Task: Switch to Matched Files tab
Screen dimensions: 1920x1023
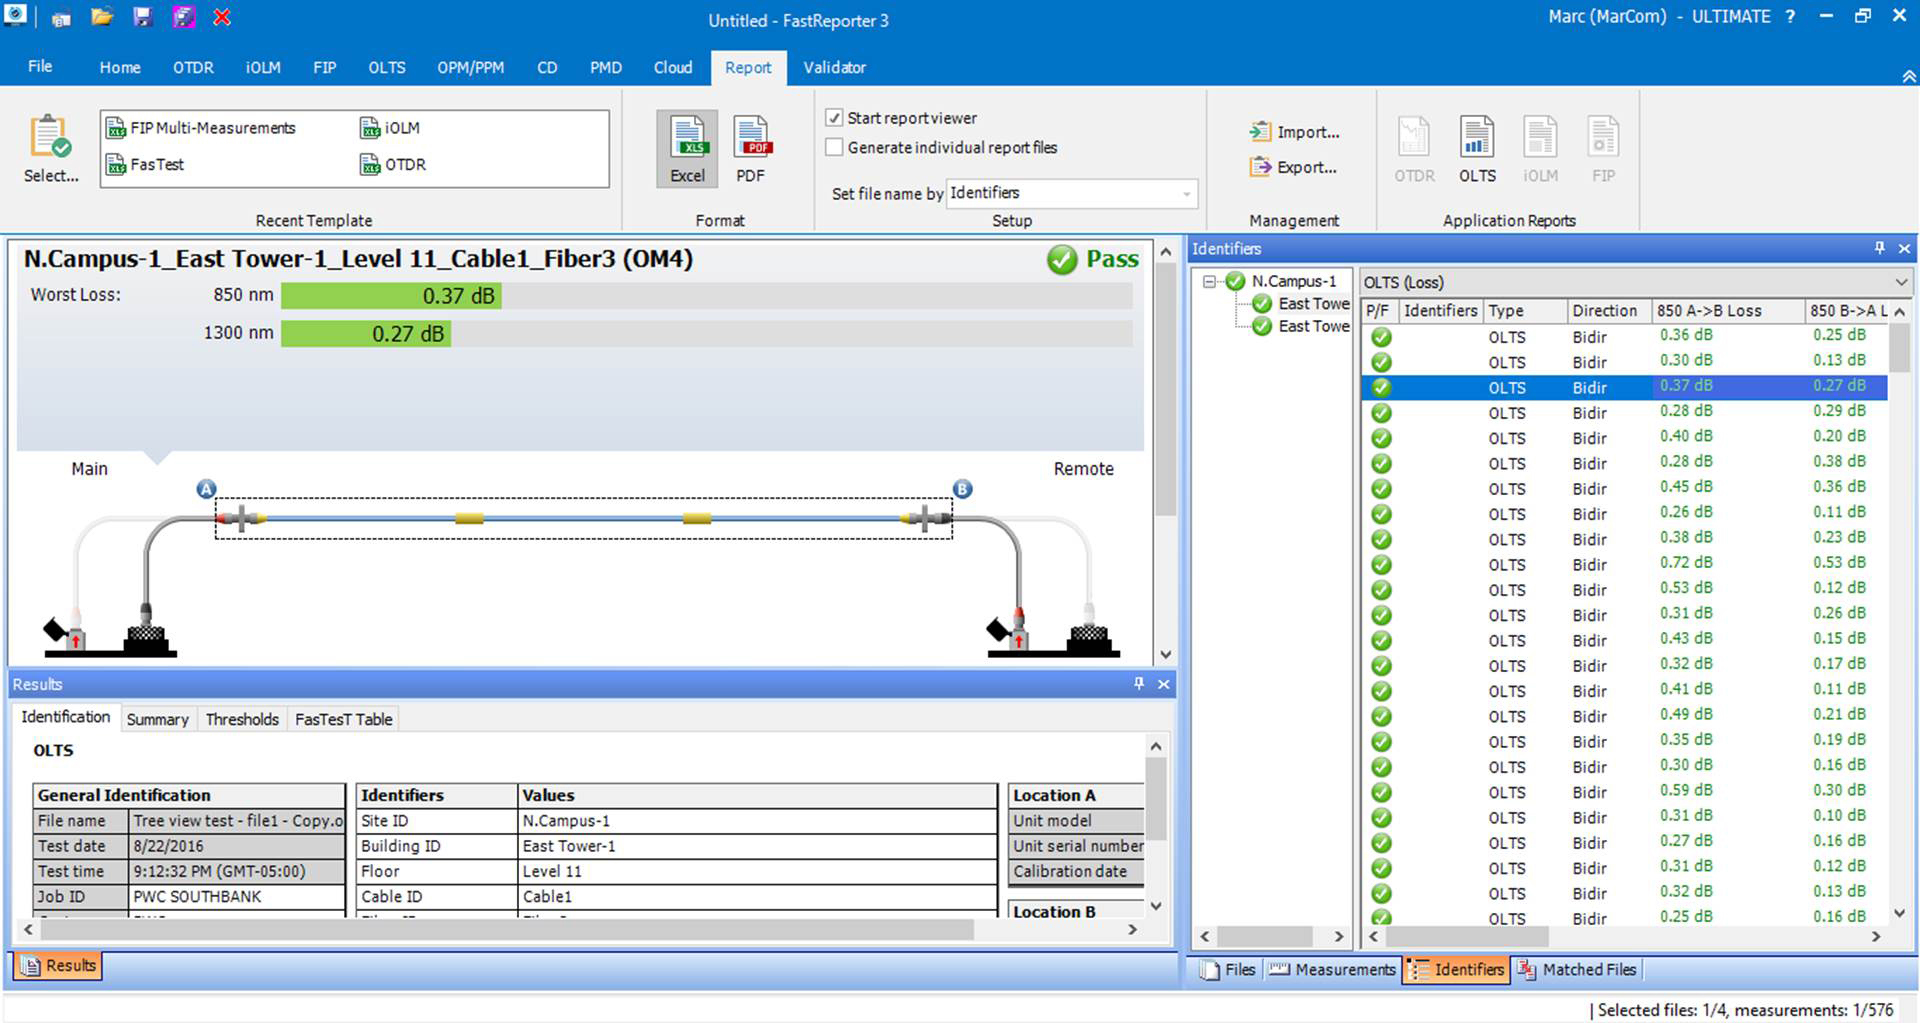Action: [1577, 969]
